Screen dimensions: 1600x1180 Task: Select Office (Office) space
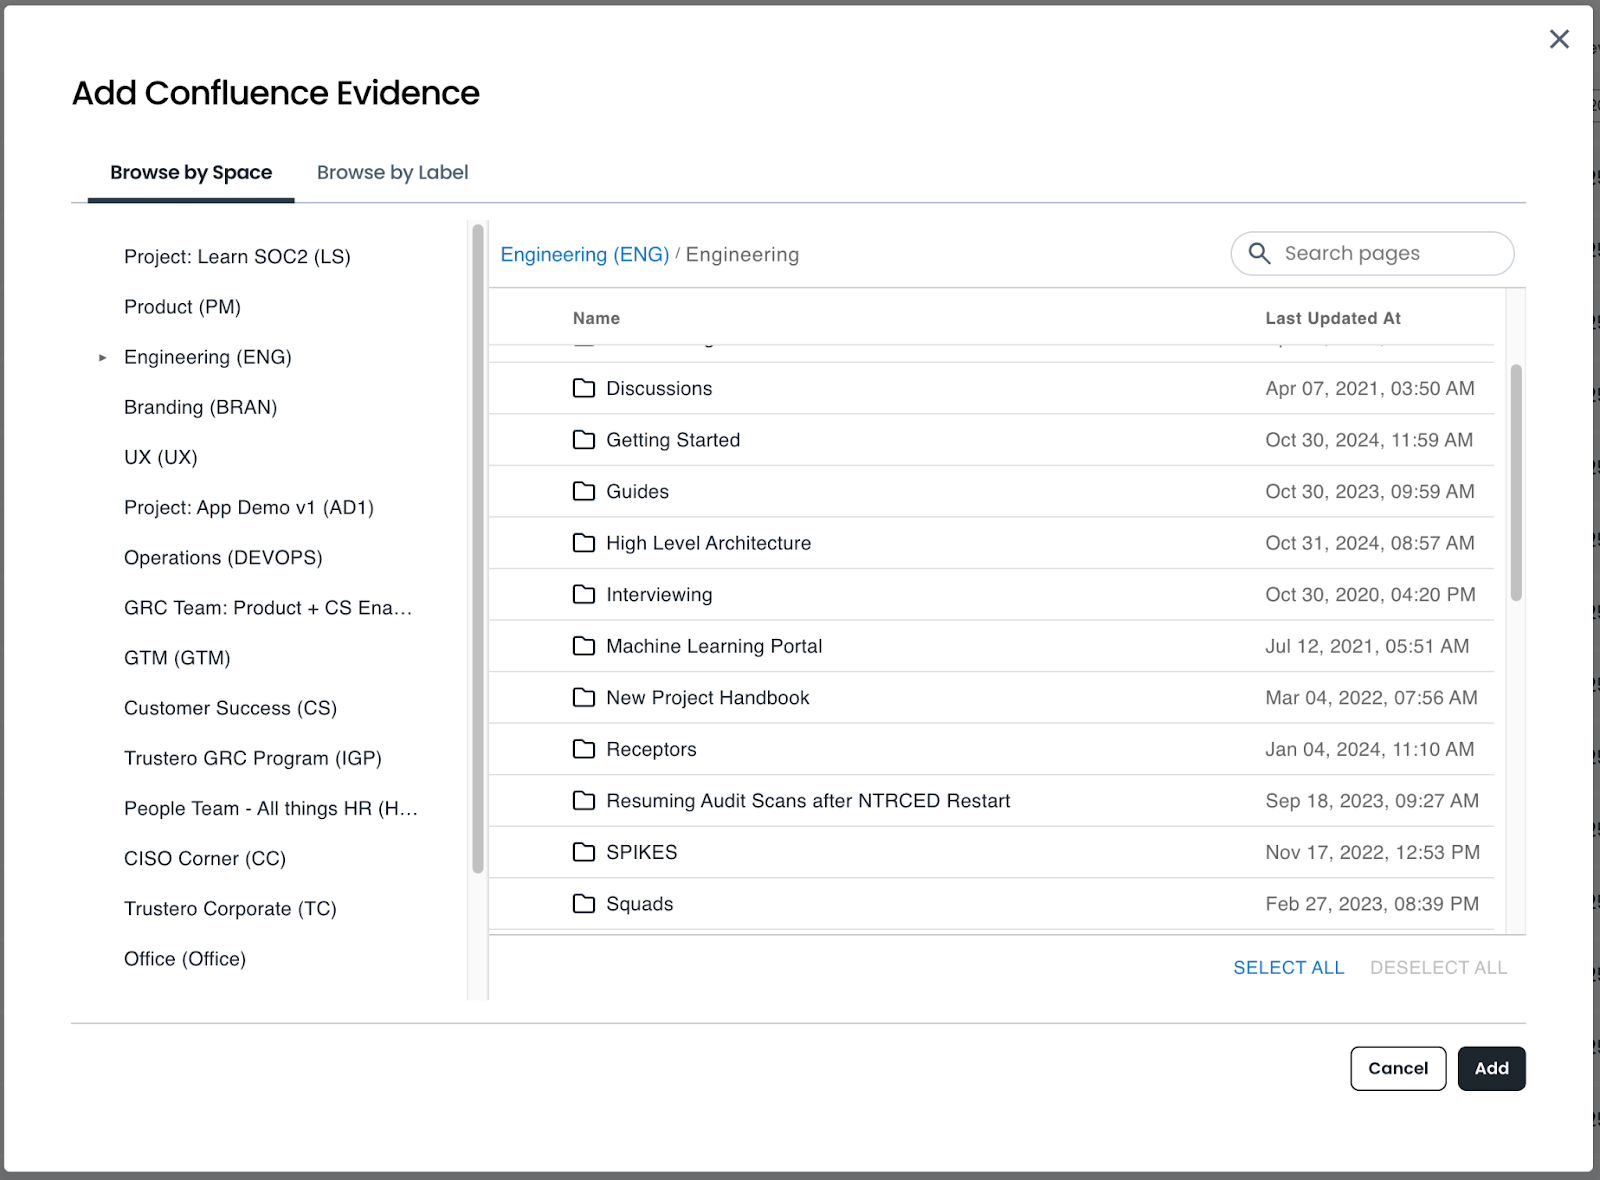185,958
